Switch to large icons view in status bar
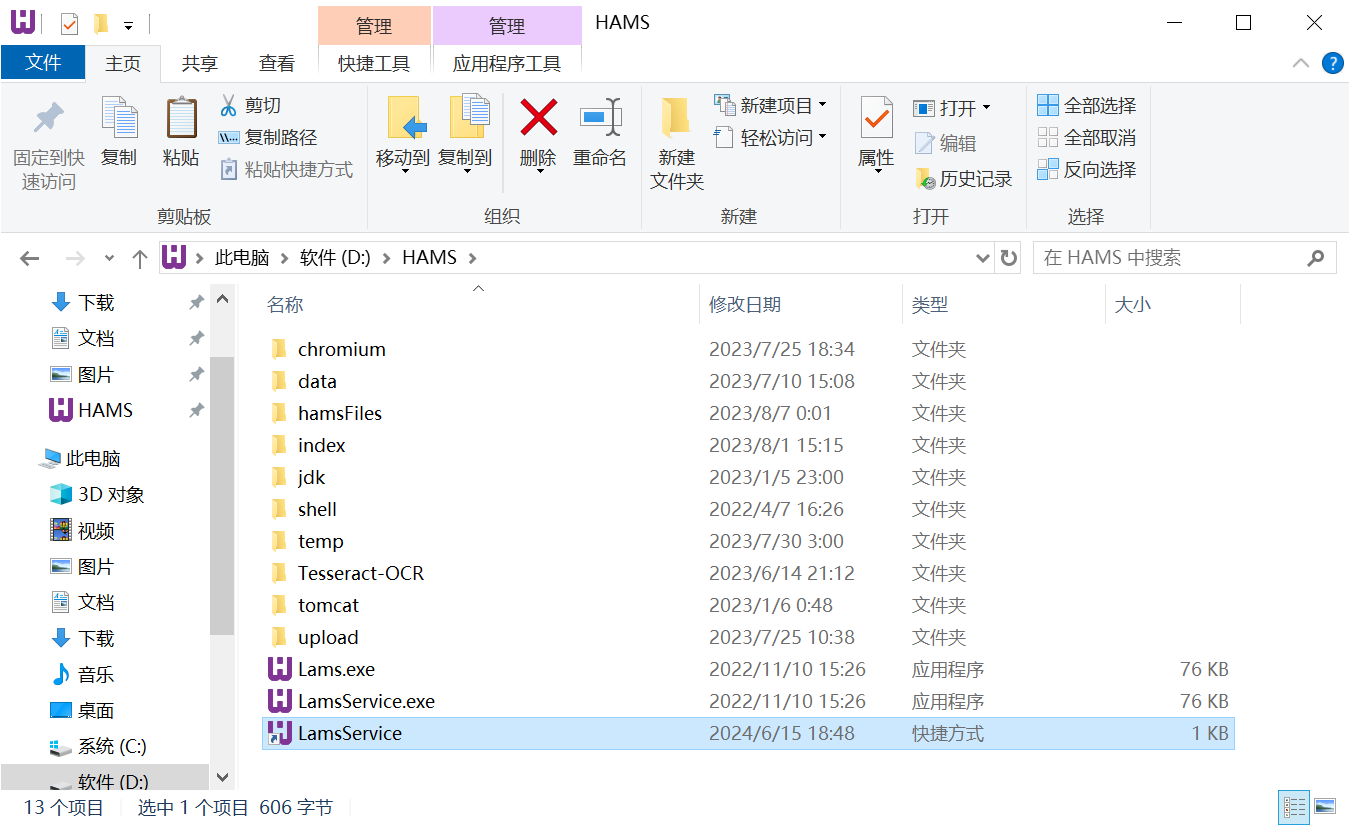 click(x=1325, y=807)
